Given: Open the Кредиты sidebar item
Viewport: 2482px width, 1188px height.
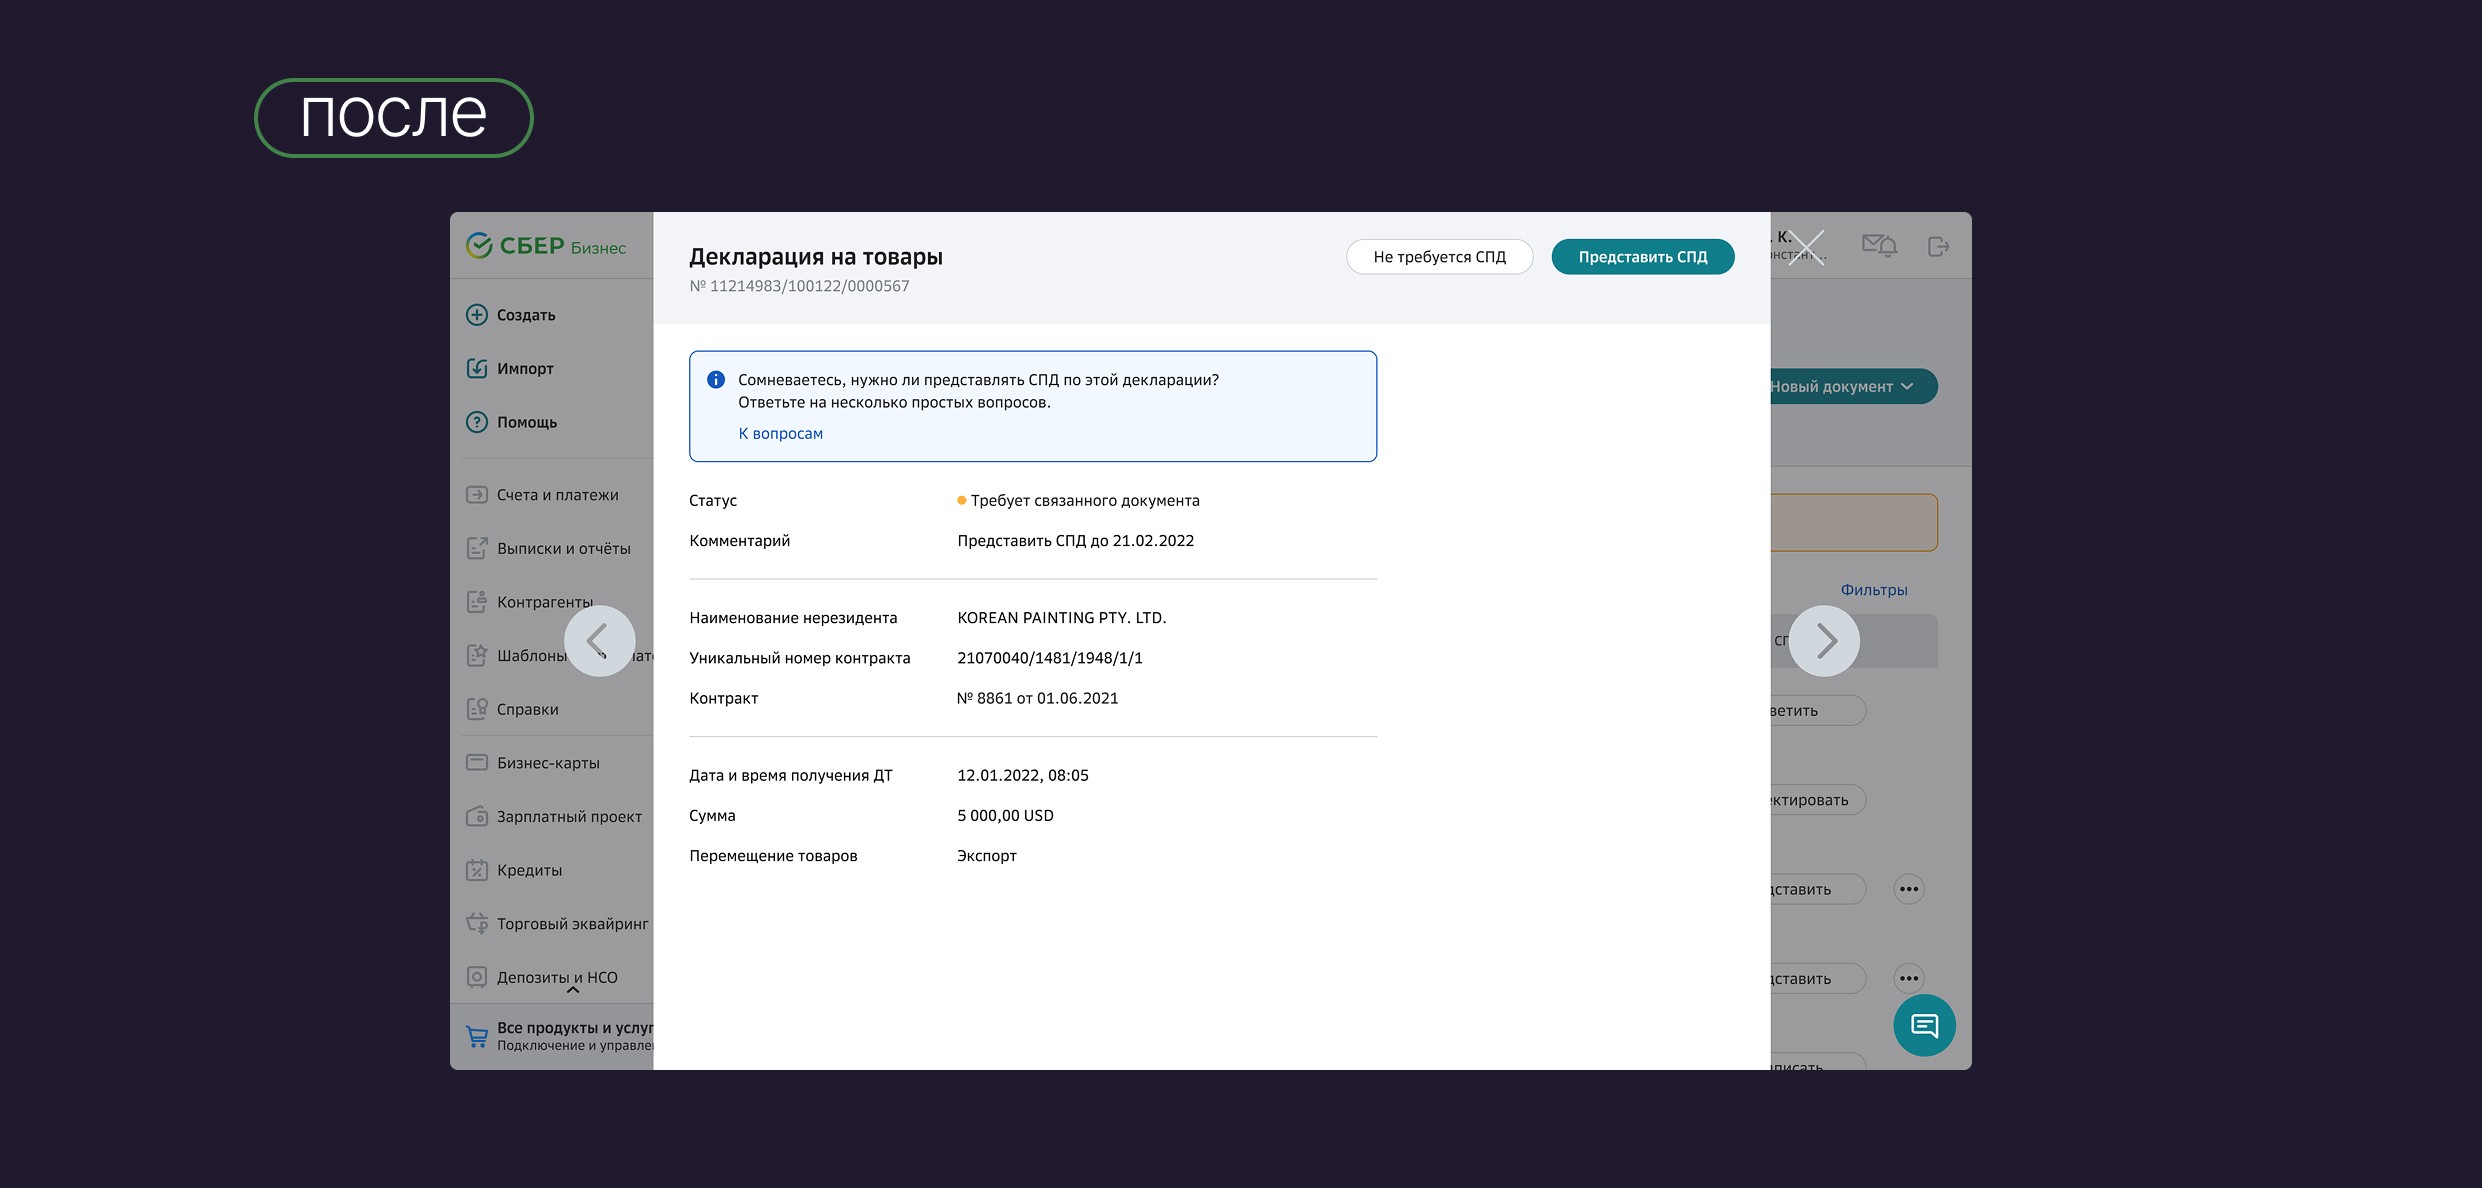Looking at the screenshot, I should pos(528,871).
